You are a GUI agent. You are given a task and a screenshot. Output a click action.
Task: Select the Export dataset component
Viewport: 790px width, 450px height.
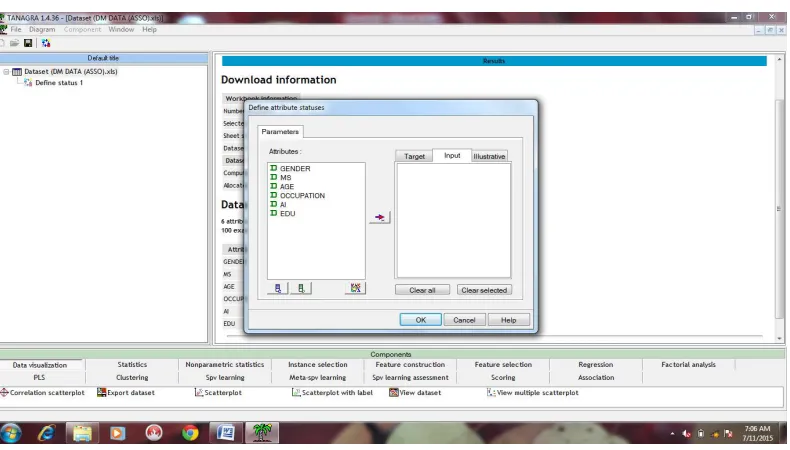(x=126, y=393)
